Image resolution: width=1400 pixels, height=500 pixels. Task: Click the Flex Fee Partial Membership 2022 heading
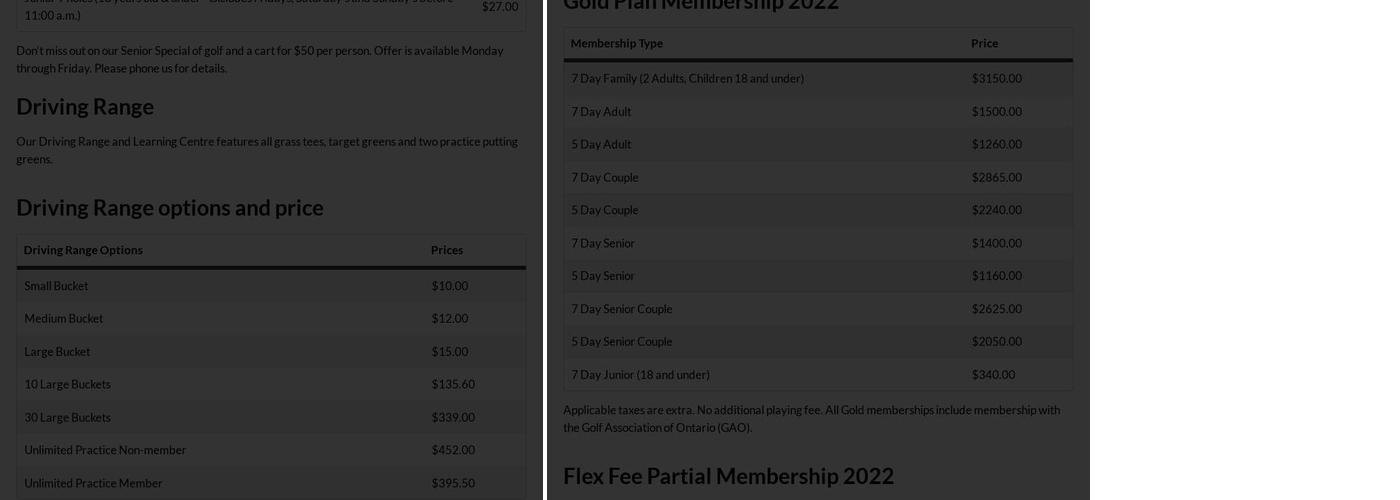(x=728, y=475)
